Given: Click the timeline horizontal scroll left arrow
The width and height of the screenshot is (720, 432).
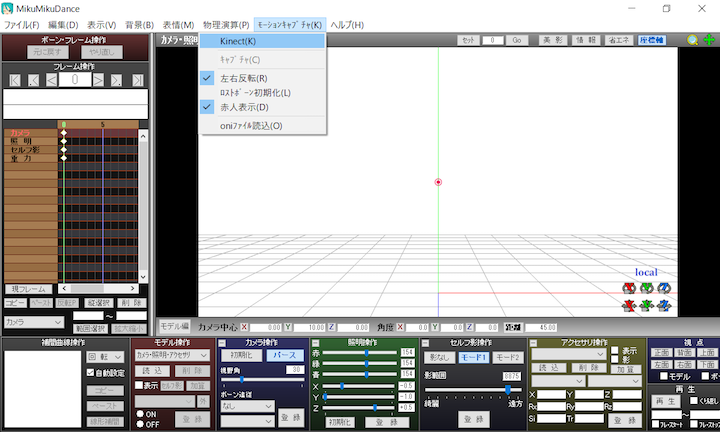Looking at the screenshot, I should click(x=64, y=288).
